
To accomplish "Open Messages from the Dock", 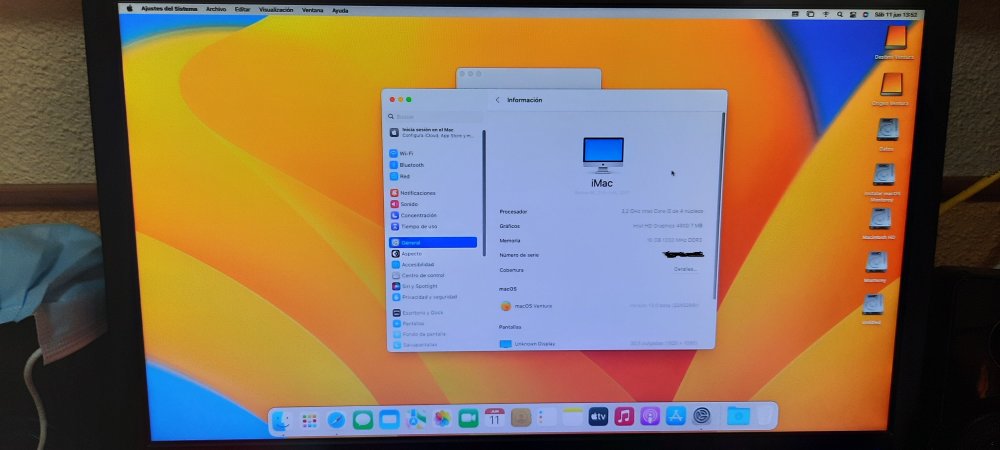I will pyautogui.click(x=363, y=419).
